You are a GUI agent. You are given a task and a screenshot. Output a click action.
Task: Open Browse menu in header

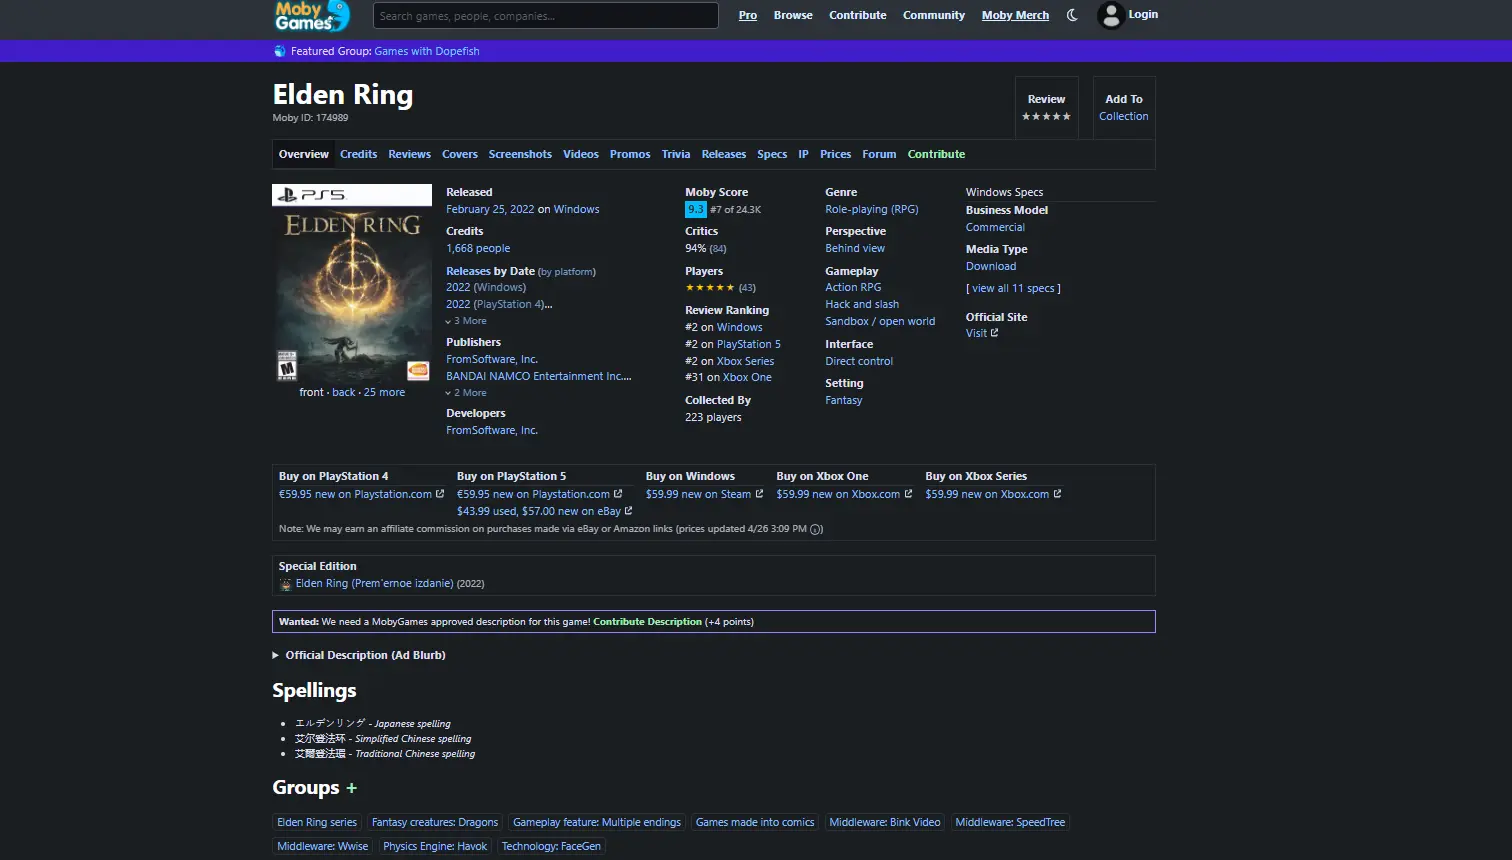click(x=793, y=15)
